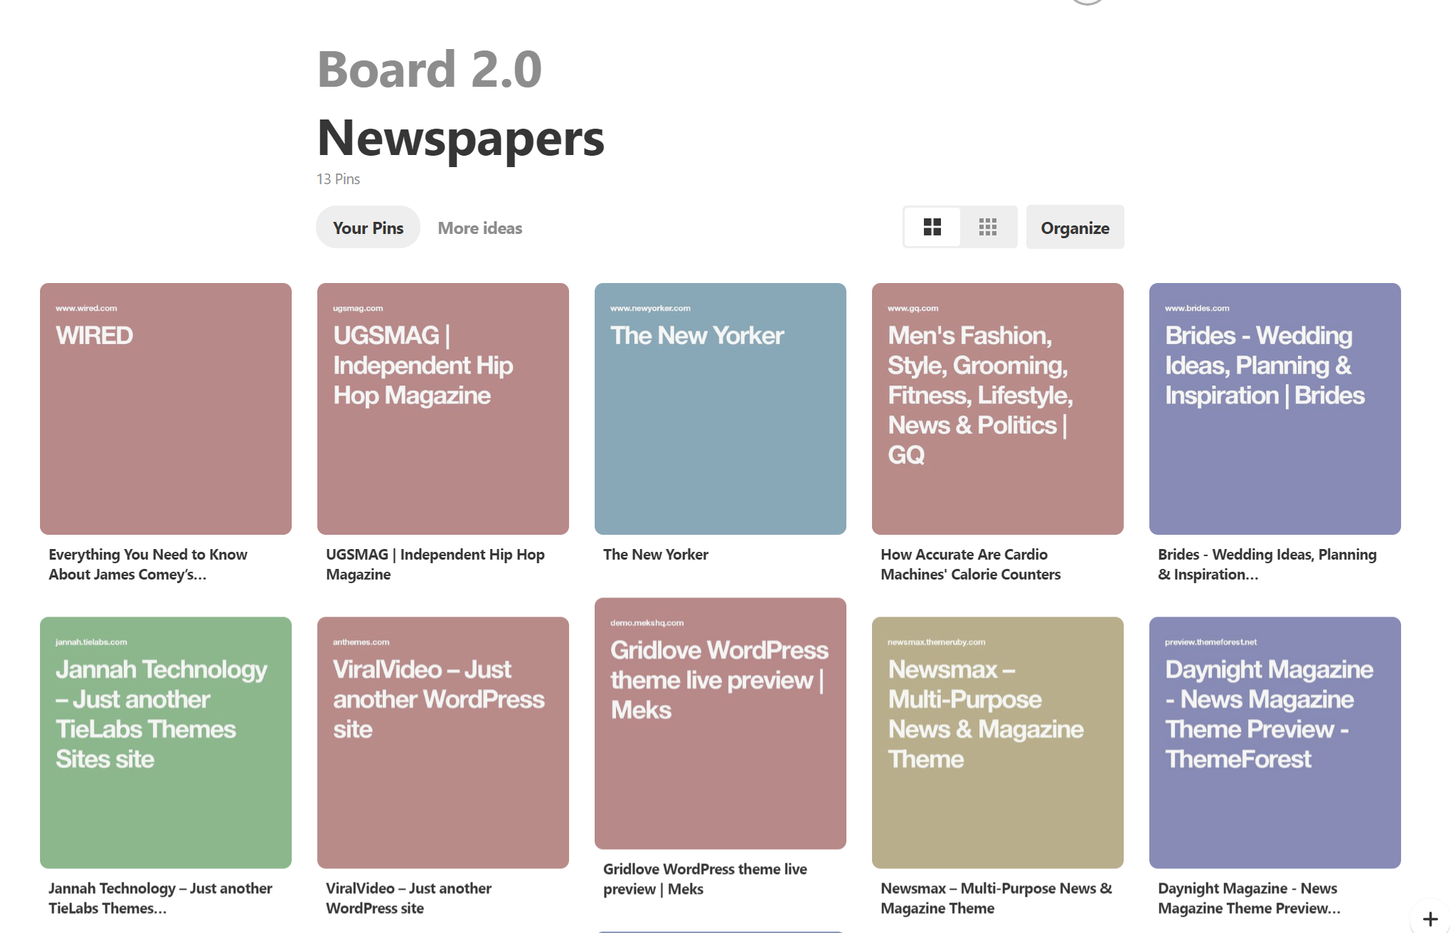Switch to the default large grid view icon
Viewport: 1450px width, 933px height.
coord(932,227)
